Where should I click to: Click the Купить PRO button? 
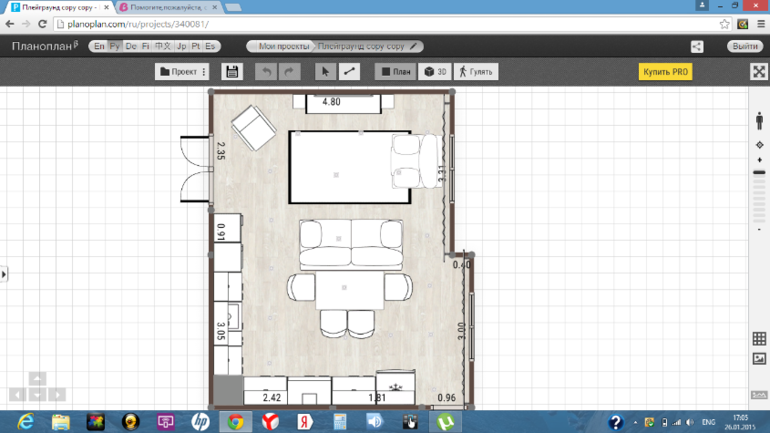(x=665, y=72)
